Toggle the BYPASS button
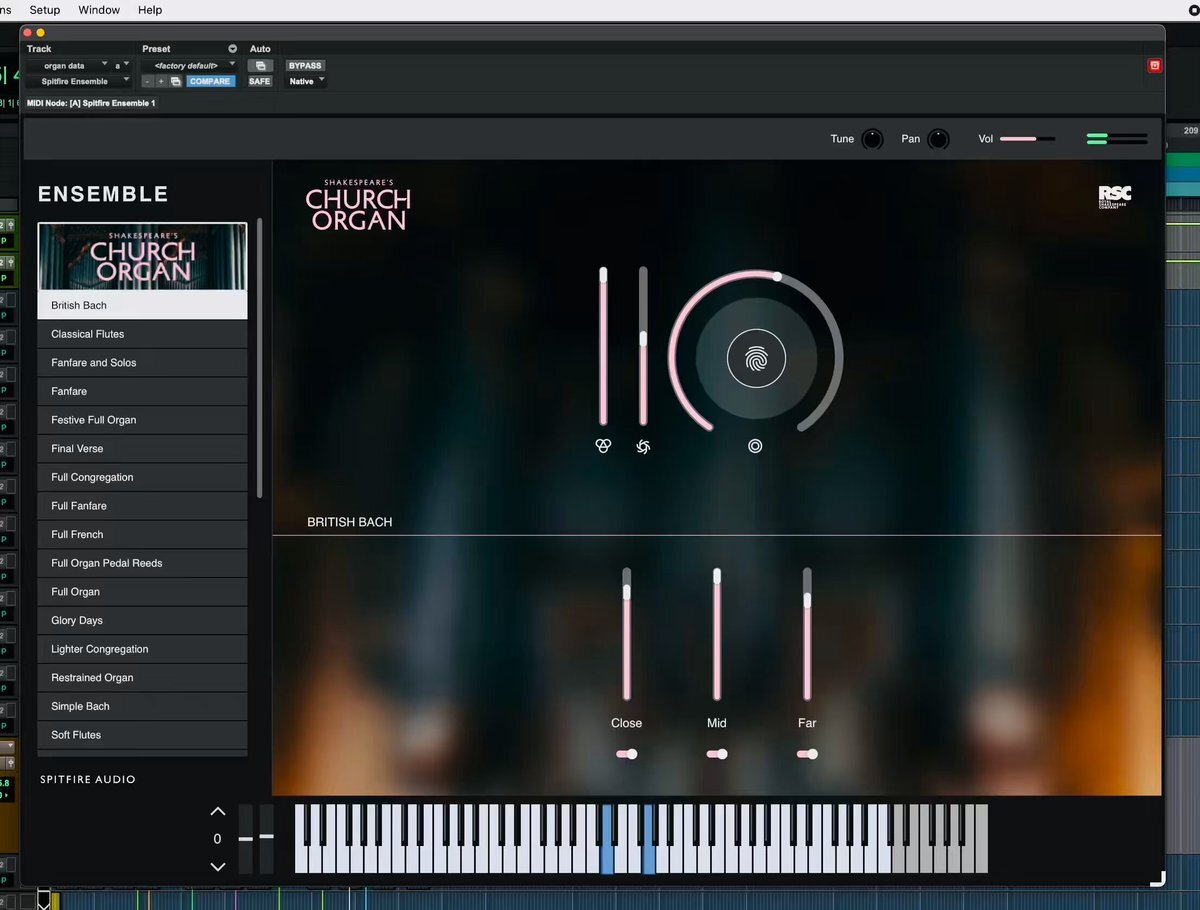The width and height of the screenshot is (1200, 910). (x=305, y=66)
